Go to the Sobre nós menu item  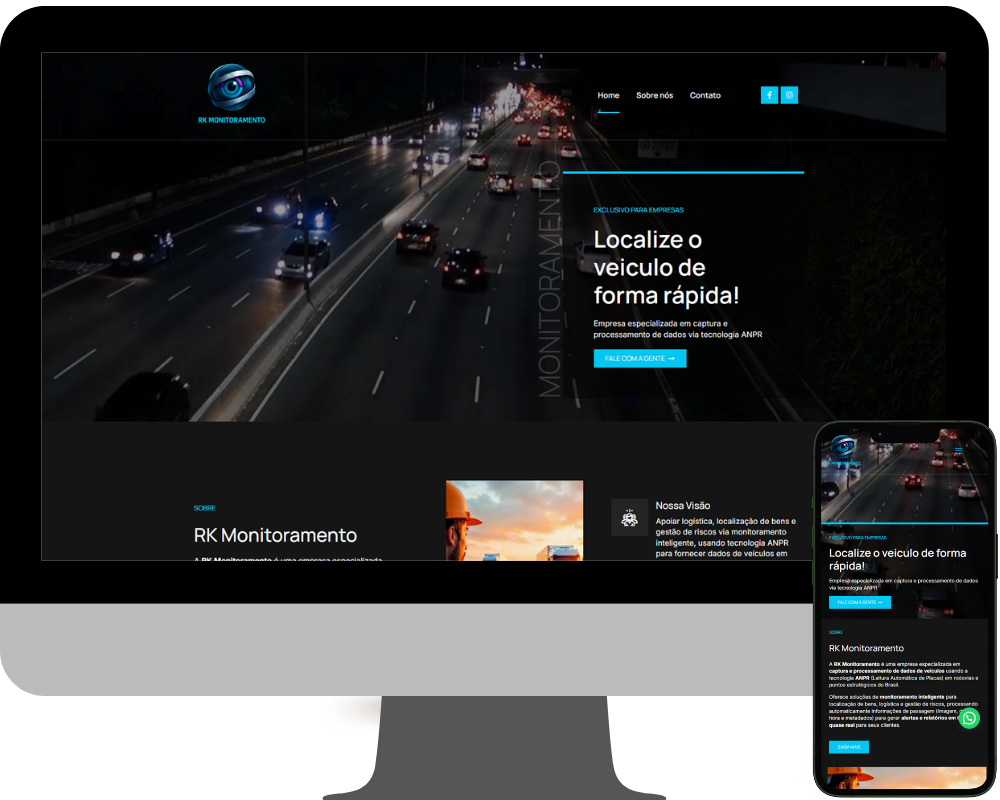click(x=654, y=95)
